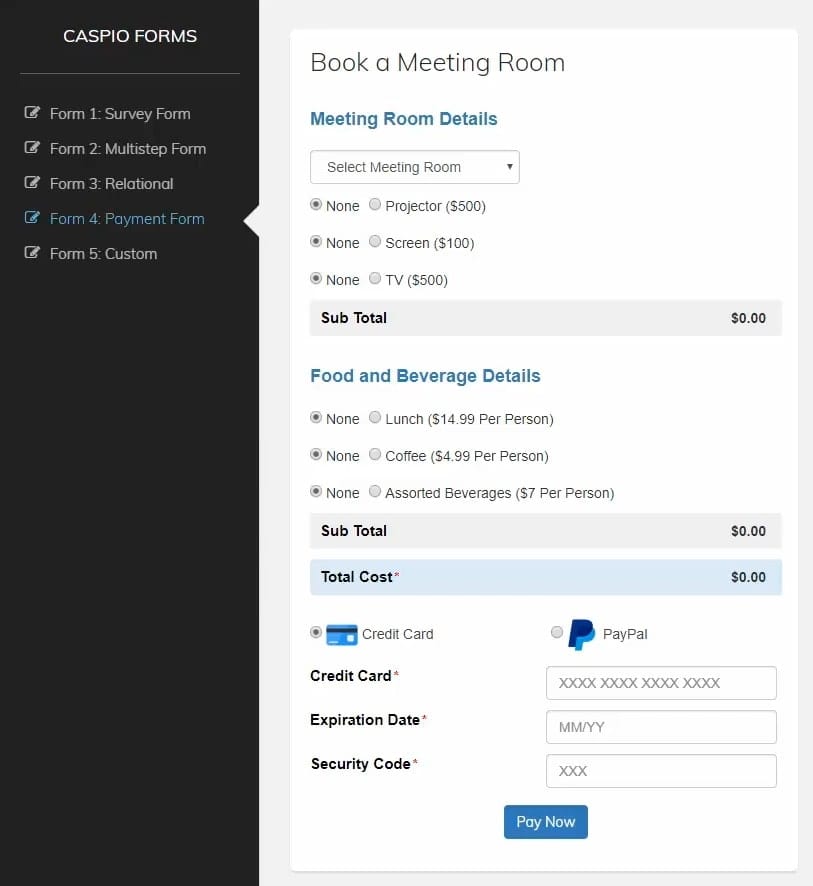Focus the Expiration Date MM/YY field
Viewport: 813px width, 886px height.
coord(661,727)
